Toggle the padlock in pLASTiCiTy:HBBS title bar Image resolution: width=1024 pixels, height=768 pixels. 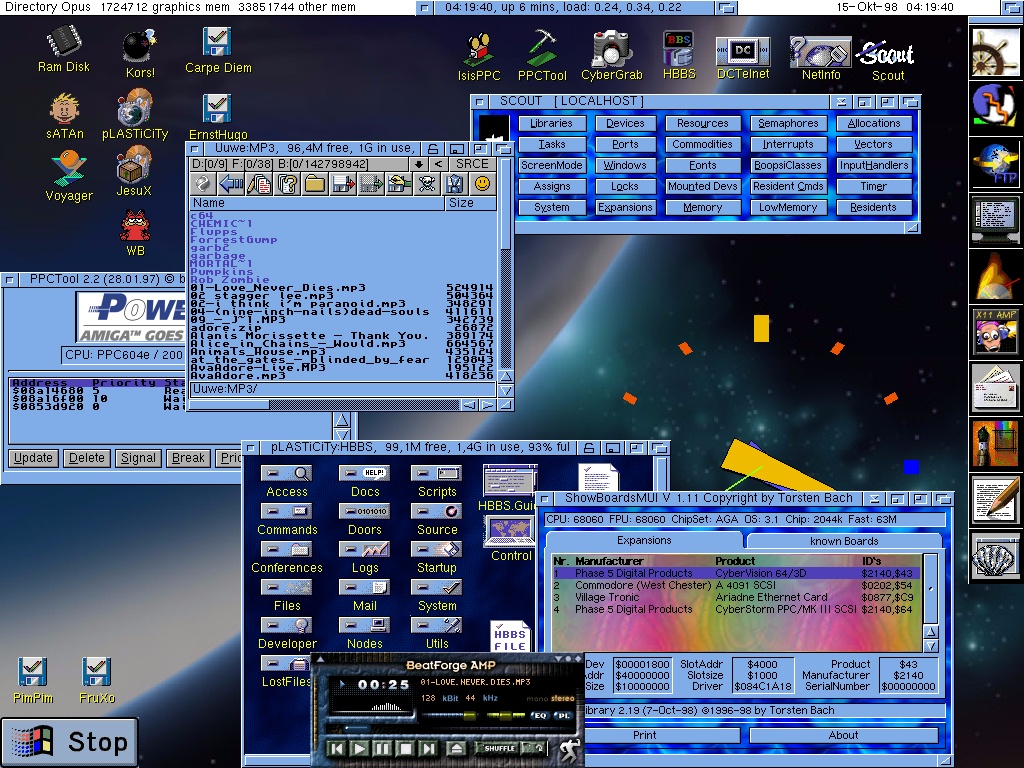pos(588,448)
